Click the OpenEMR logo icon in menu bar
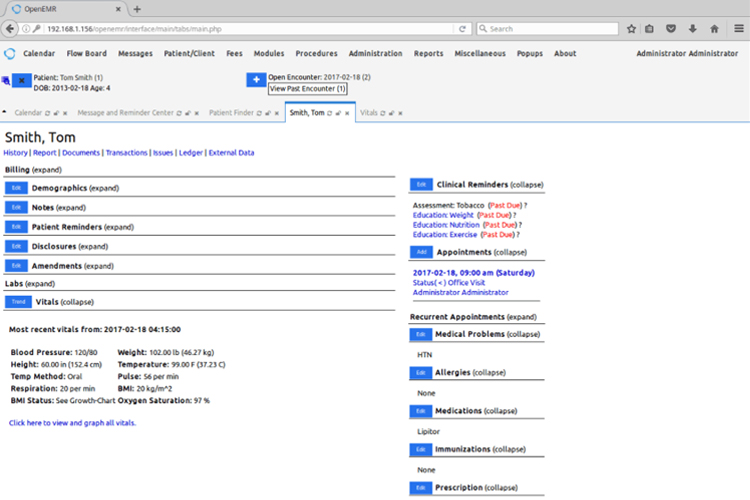Viewport: 750px width, 500px height. coord(10,53)
